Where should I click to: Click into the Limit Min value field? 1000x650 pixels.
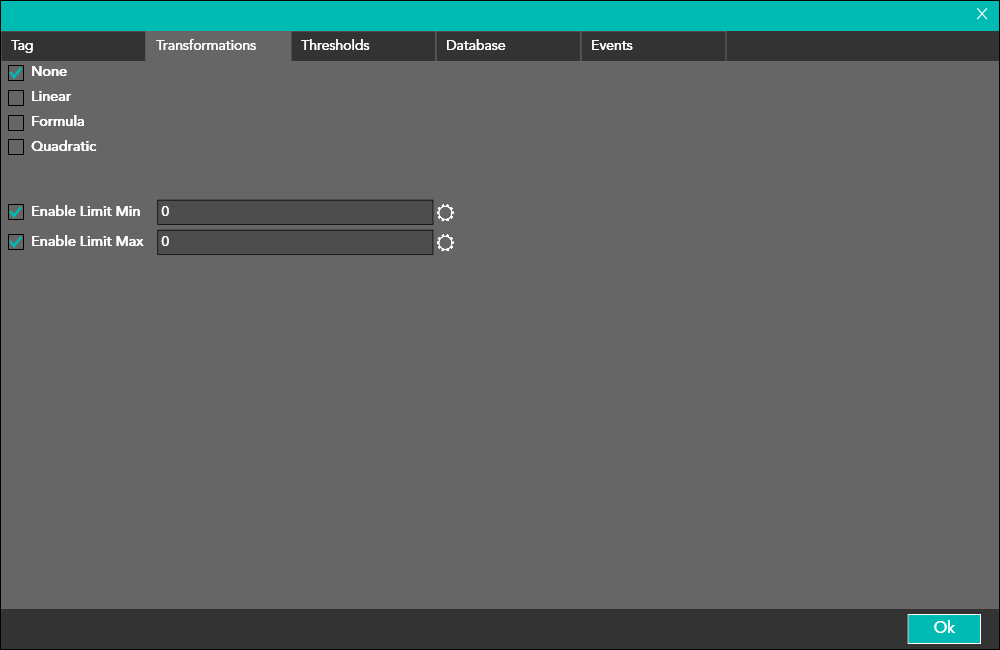point(294,212)
